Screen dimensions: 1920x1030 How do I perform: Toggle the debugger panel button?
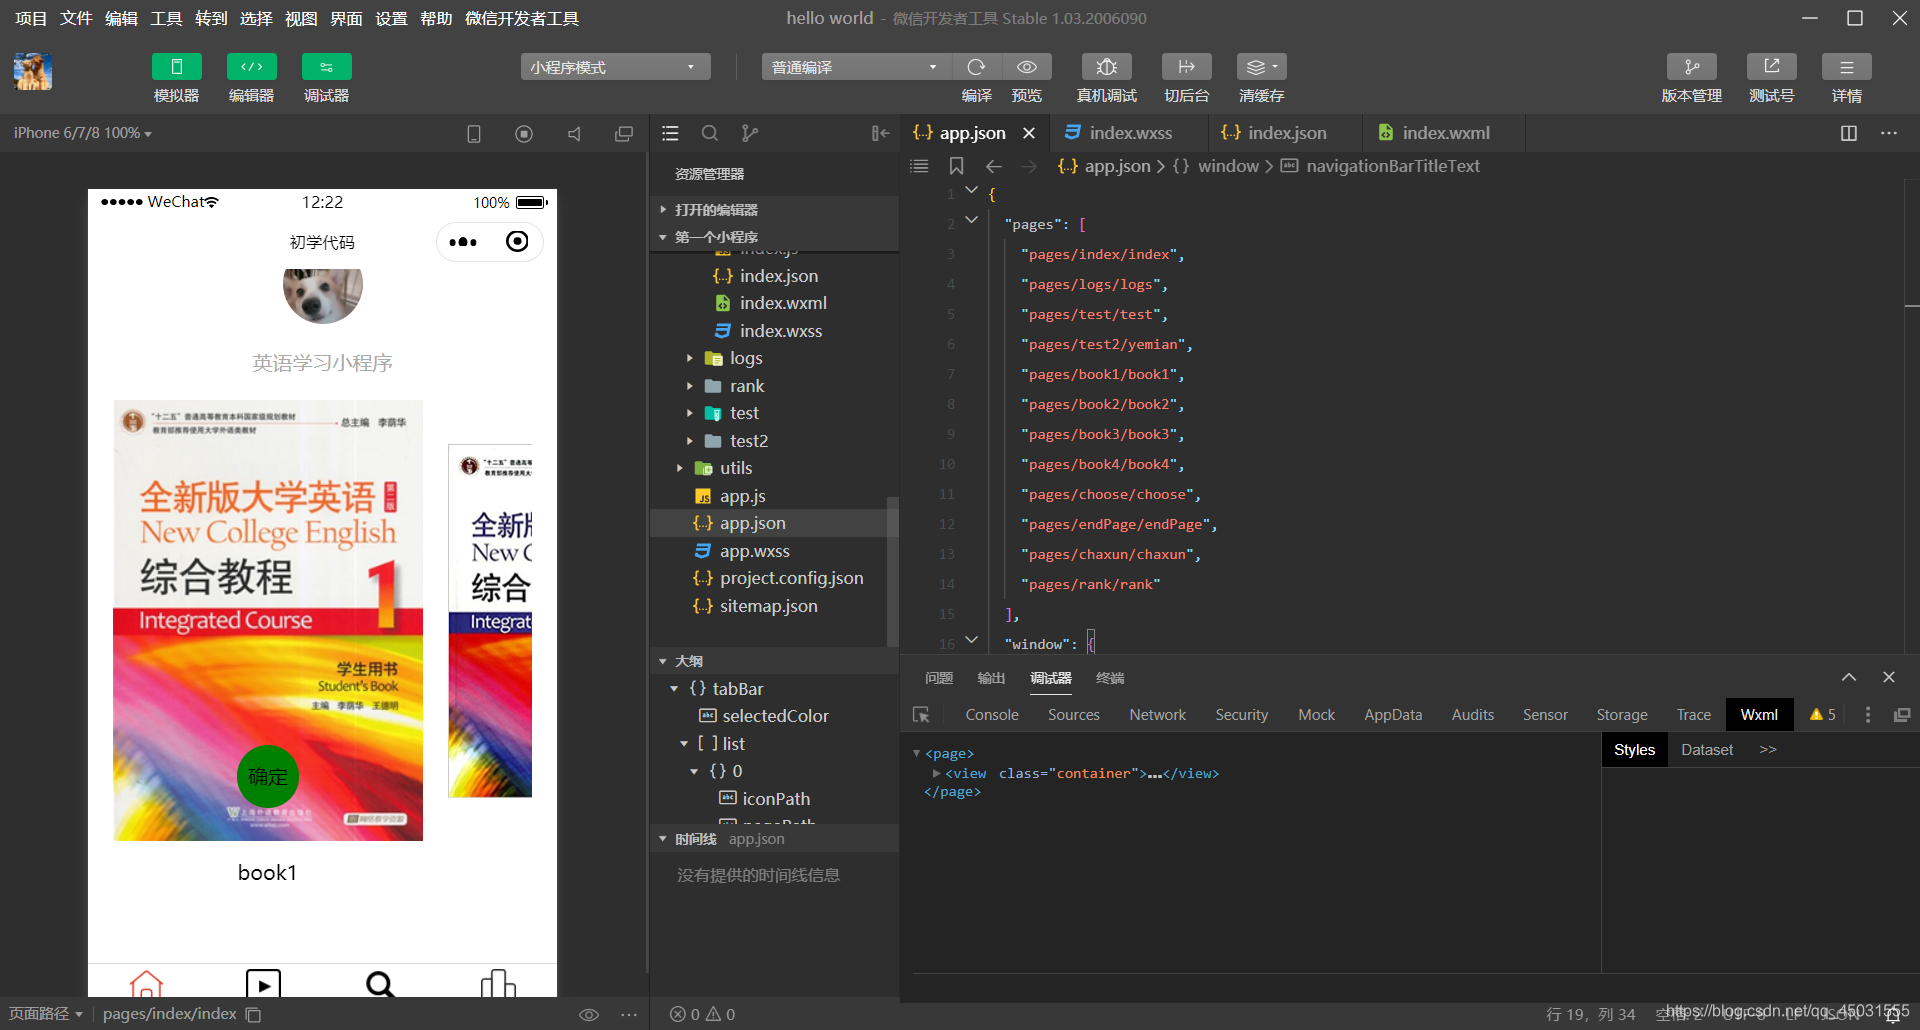(326, 67)
